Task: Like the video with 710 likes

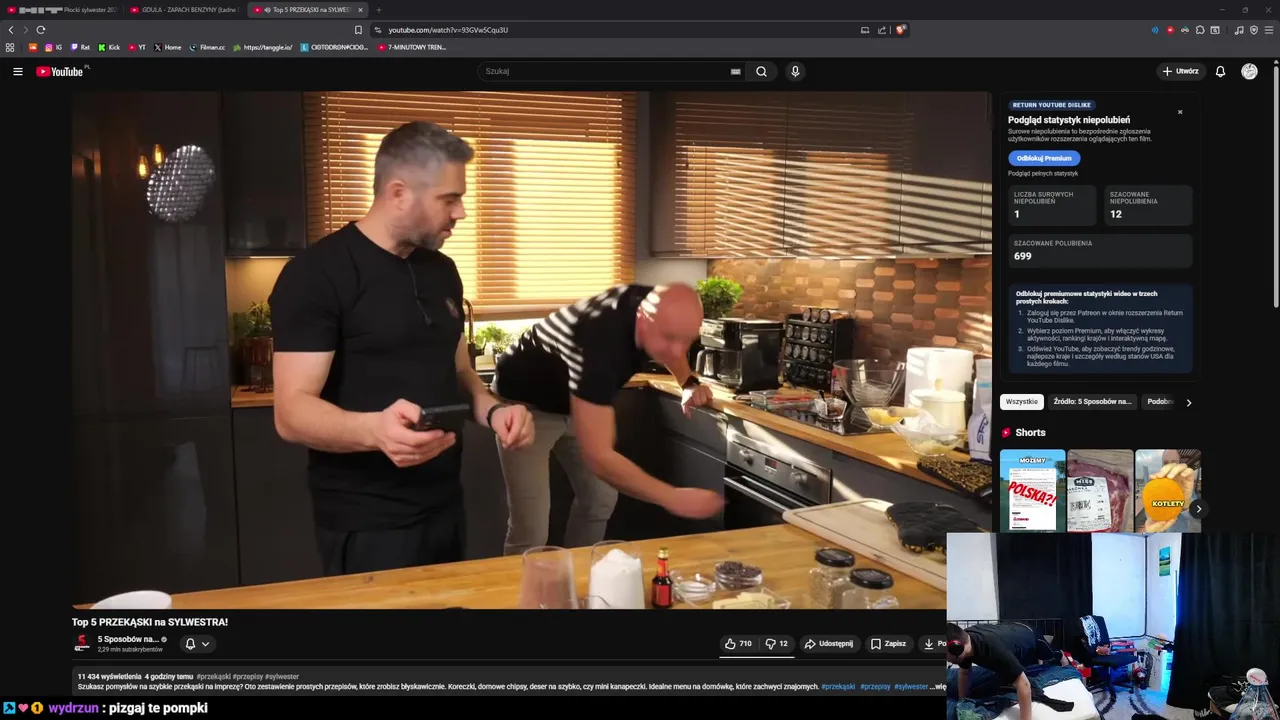Action: pos(738,643)
